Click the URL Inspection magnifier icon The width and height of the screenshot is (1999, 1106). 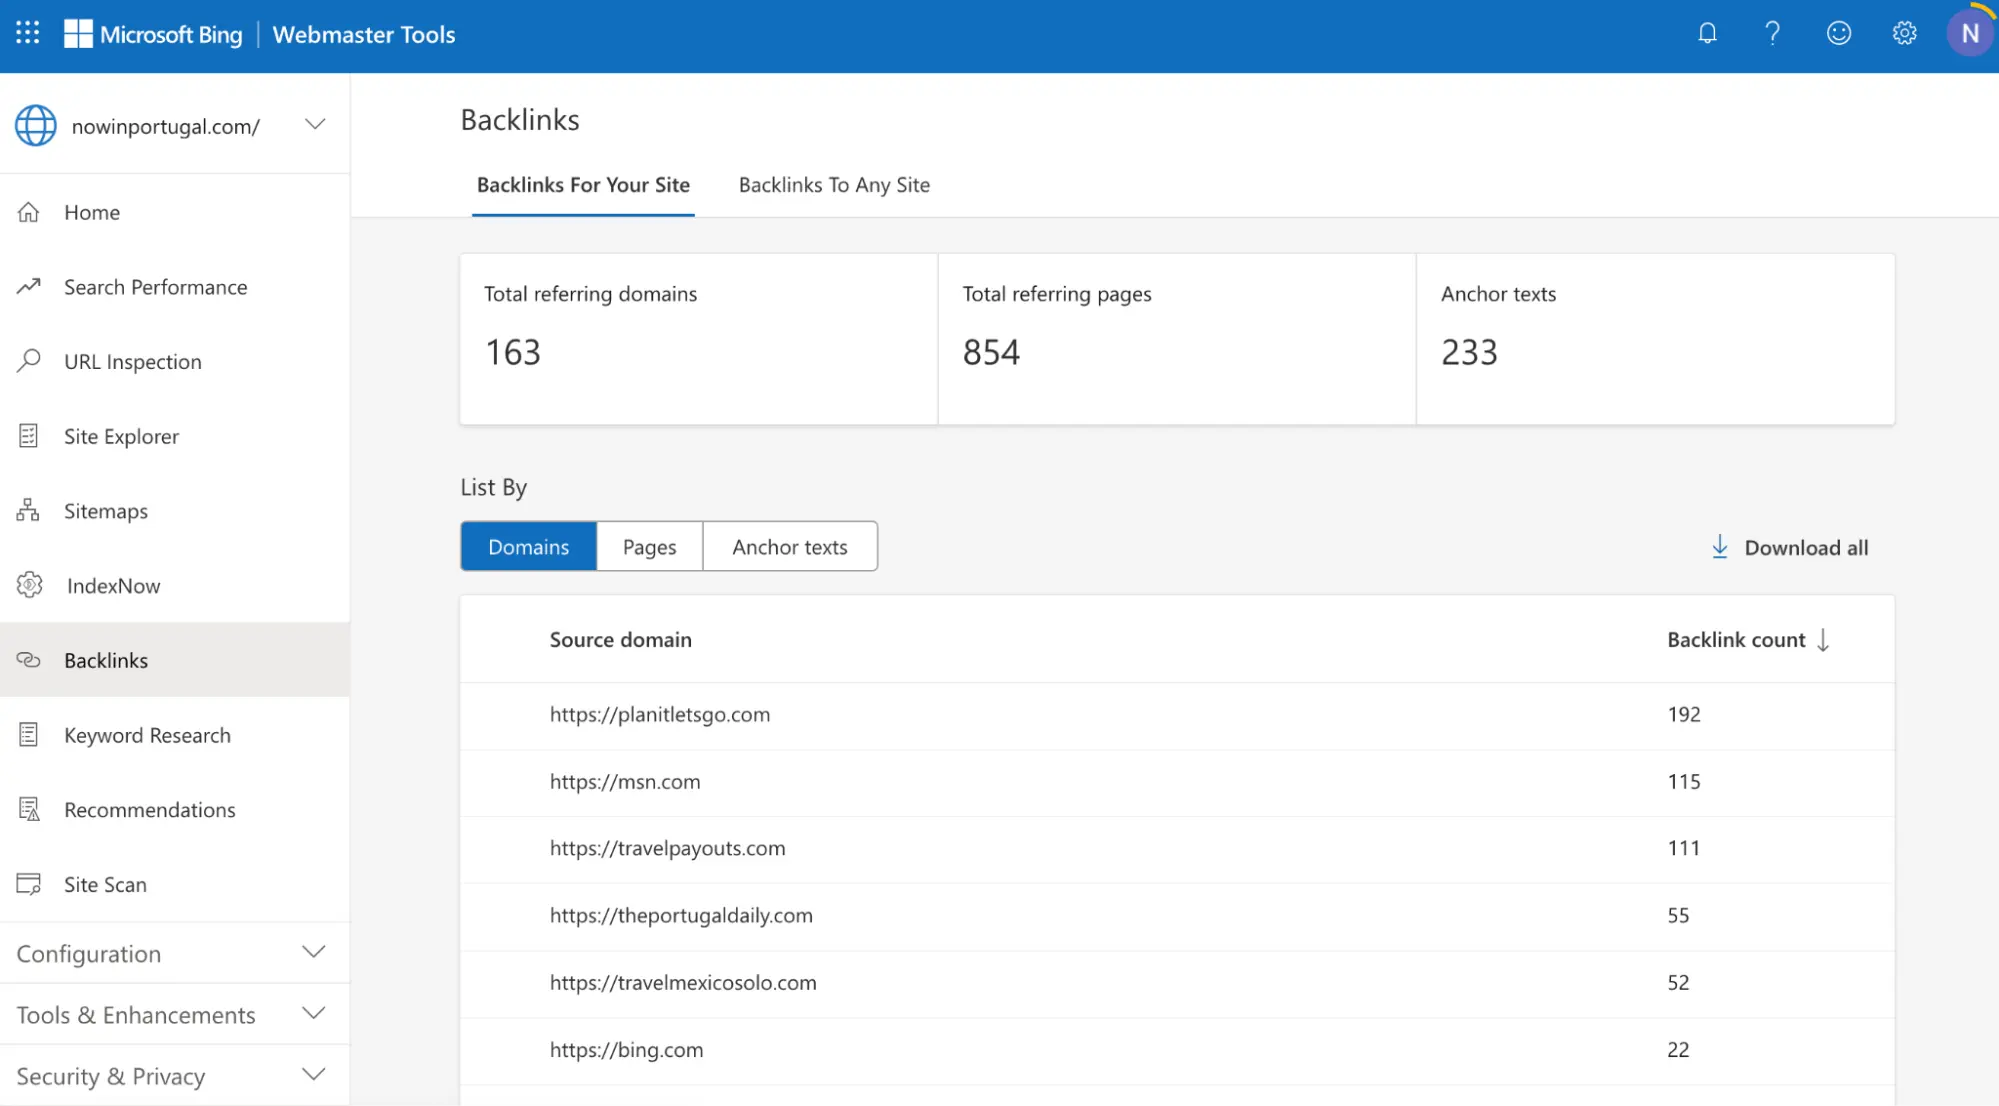click(x=29, y=360)
